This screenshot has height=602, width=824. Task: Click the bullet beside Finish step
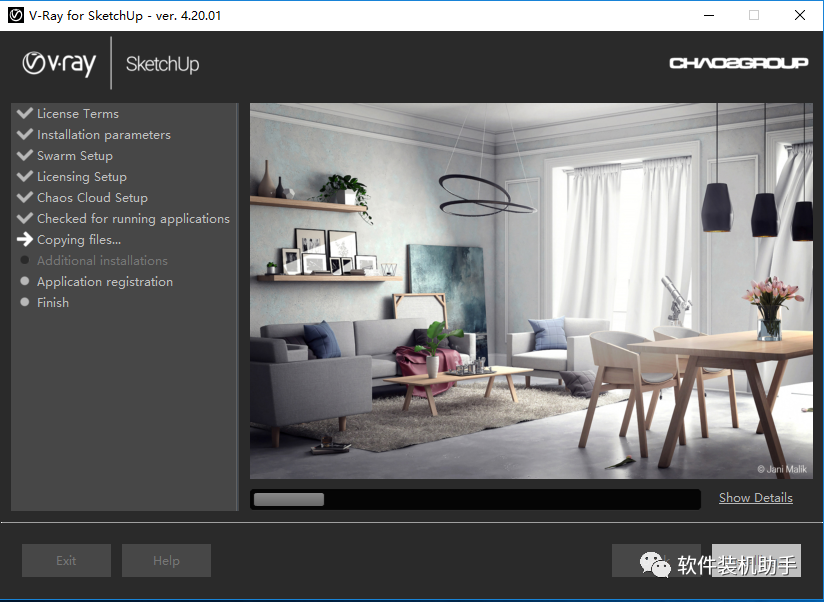(x=25, y=302)
